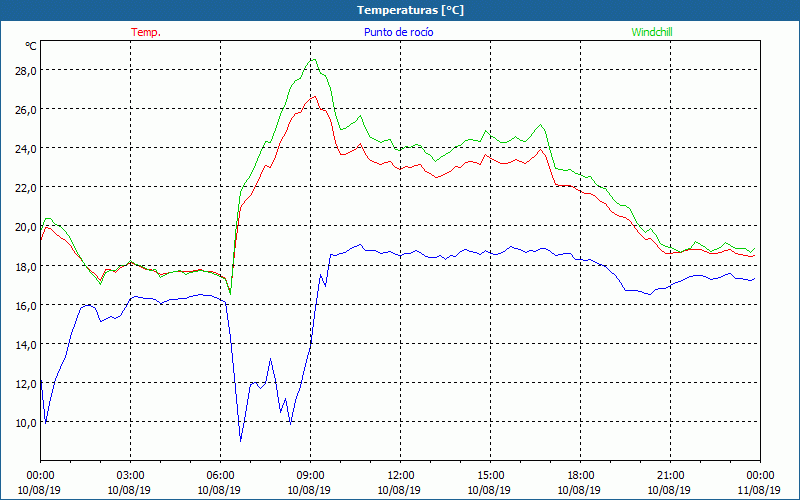Screen dimensions: 800x500
Task: Click the 26,0 y-axis value
Action: click(26, 110)
